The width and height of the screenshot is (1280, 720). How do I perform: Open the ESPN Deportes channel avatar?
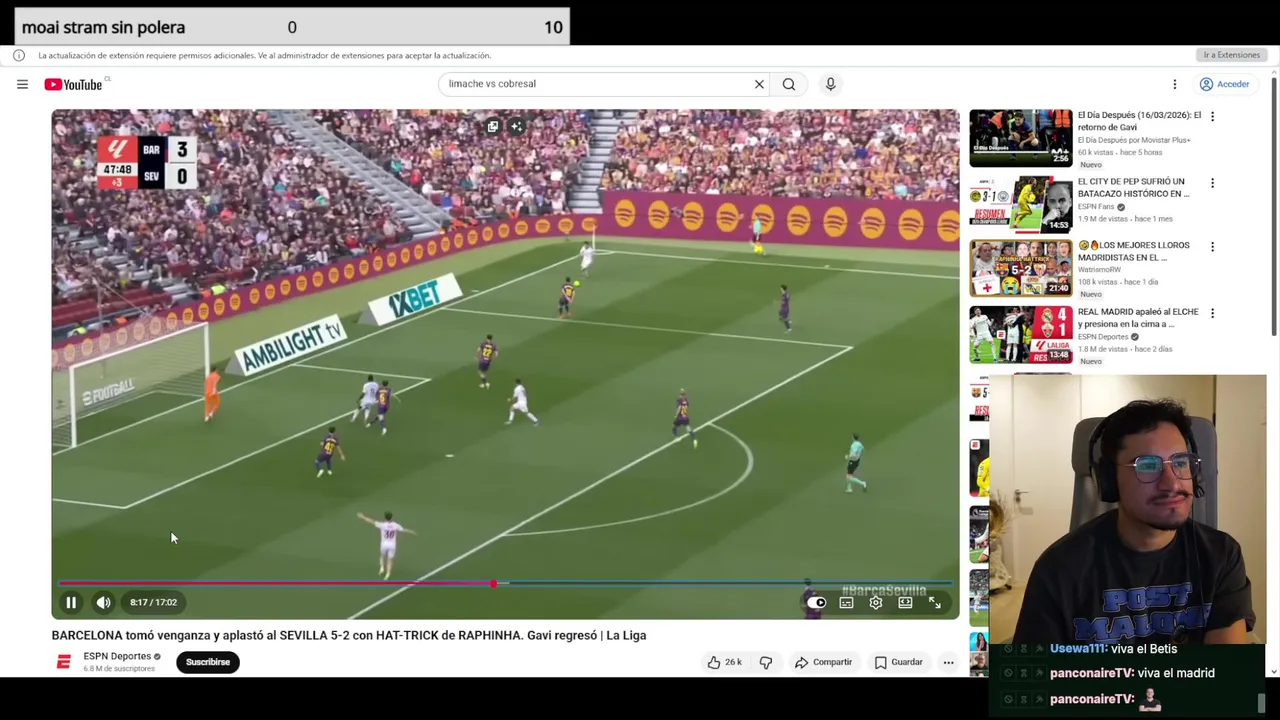(64, 662)
